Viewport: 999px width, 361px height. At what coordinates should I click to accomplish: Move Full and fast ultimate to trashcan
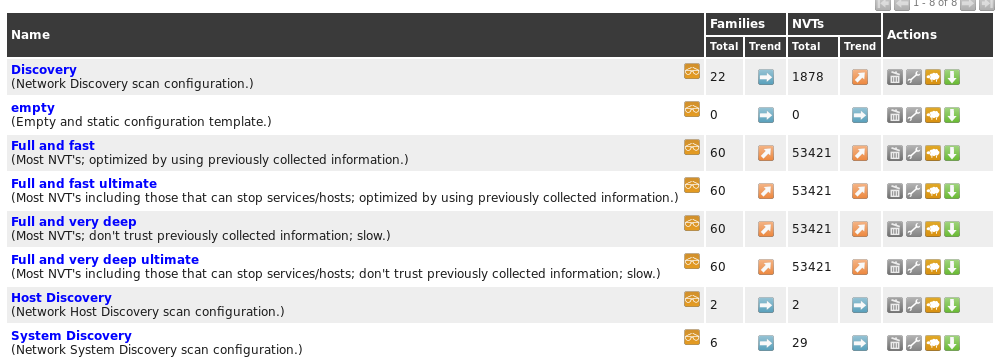tap(895, 192)
